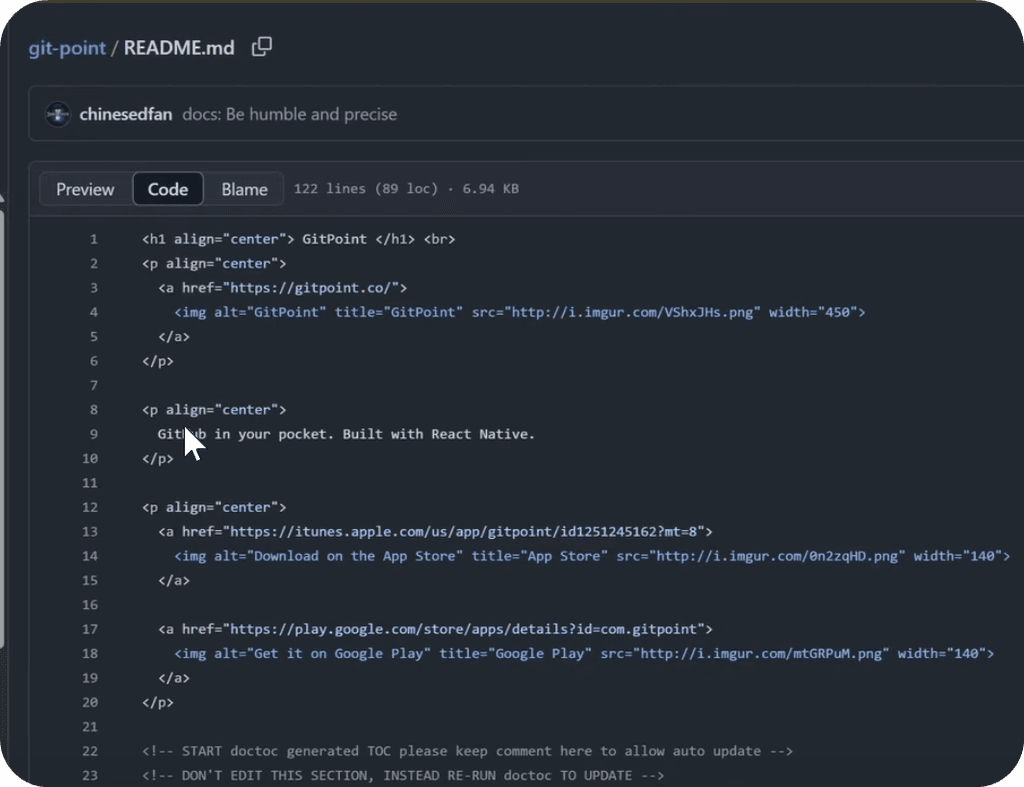The image size is (1024, 787).
Task: Click the itunes.apple.com href code line
Action: click(x=435, y=532)
